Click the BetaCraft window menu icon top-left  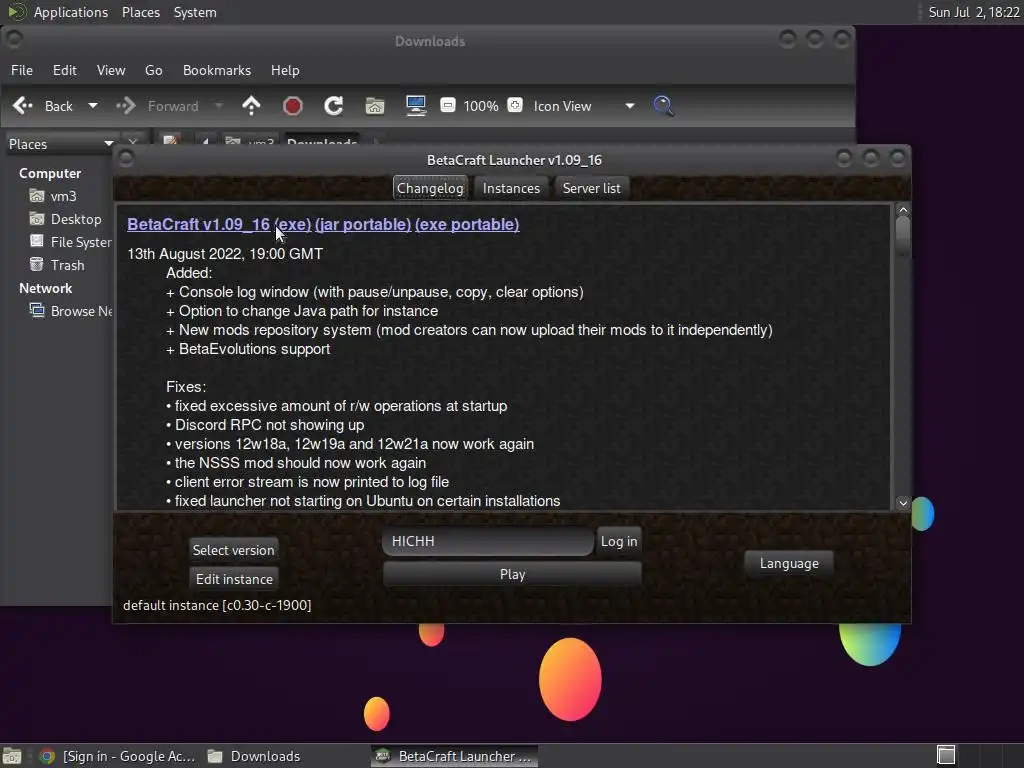(126, 158)
